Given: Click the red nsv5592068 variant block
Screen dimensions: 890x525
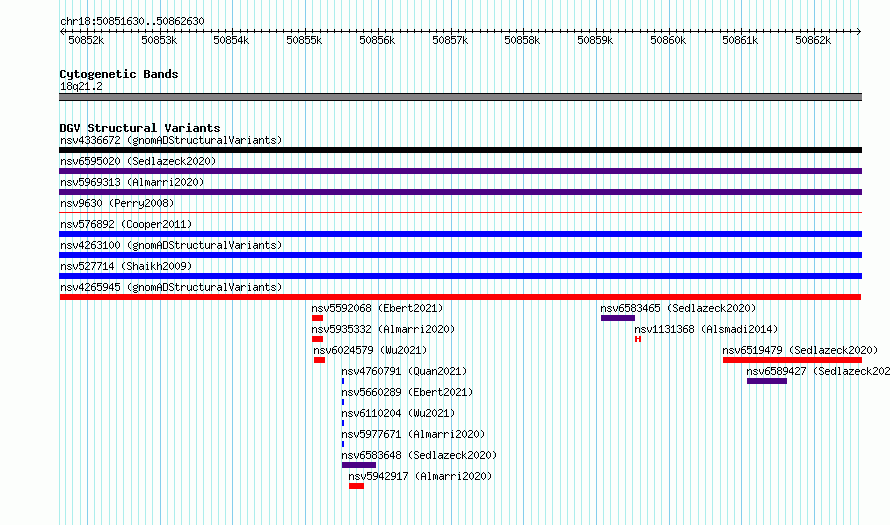Looking at the screenshot, I should [317, 318].
